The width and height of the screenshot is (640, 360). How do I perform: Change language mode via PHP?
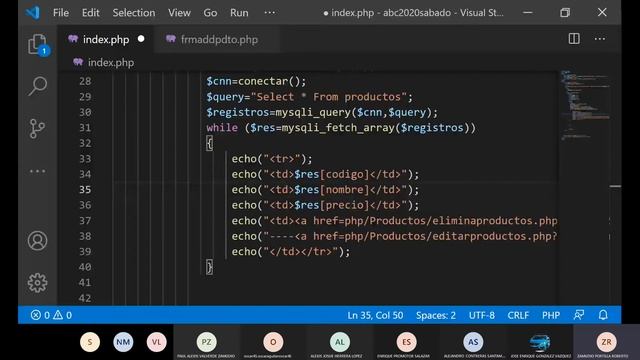click(x=551, y=315)
